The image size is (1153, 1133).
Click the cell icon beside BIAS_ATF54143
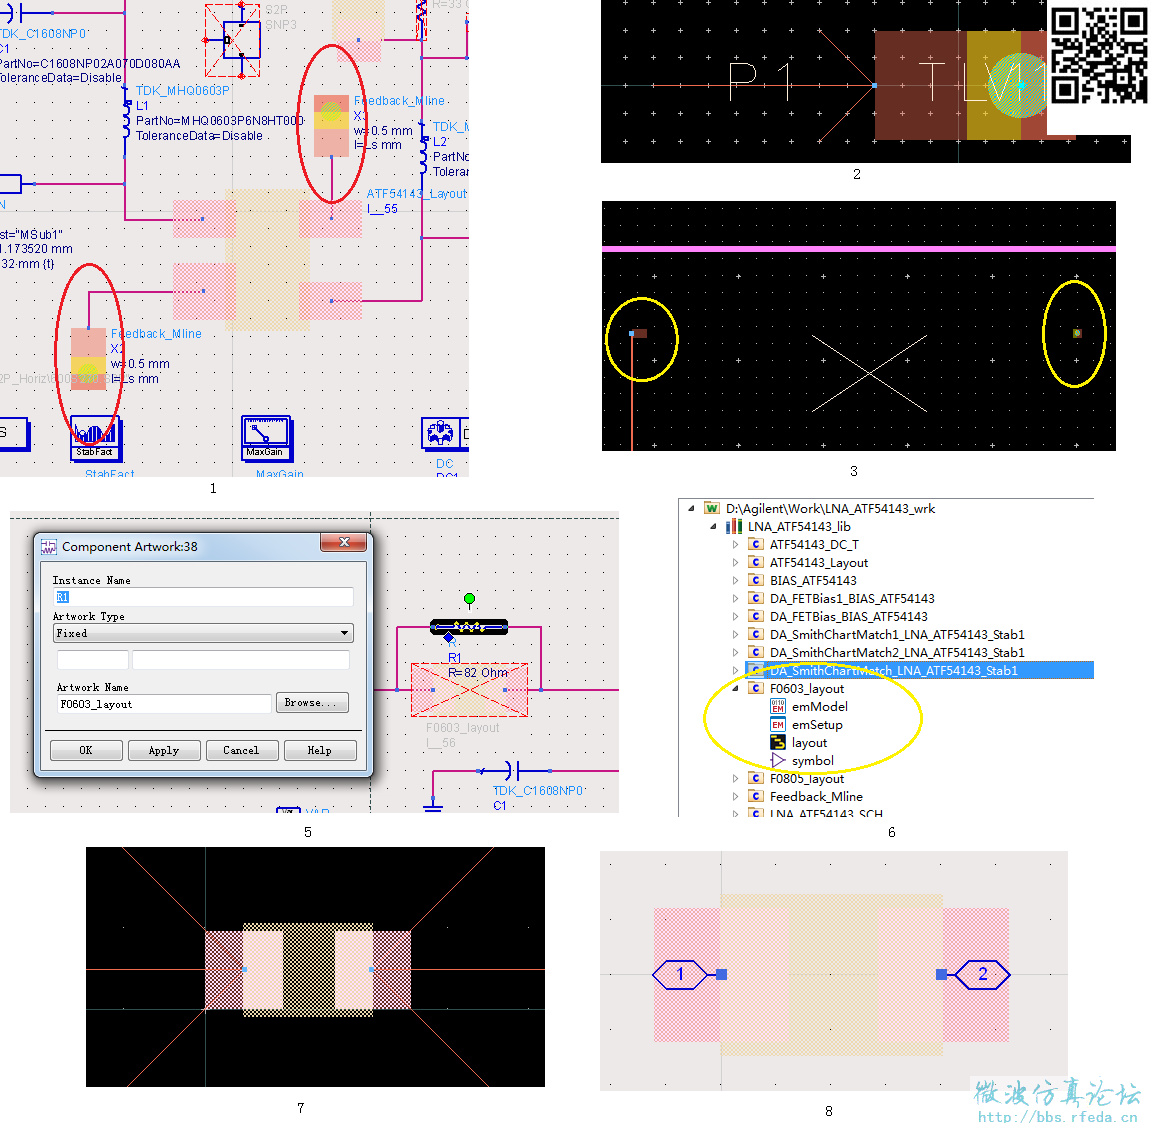point(755,580)
